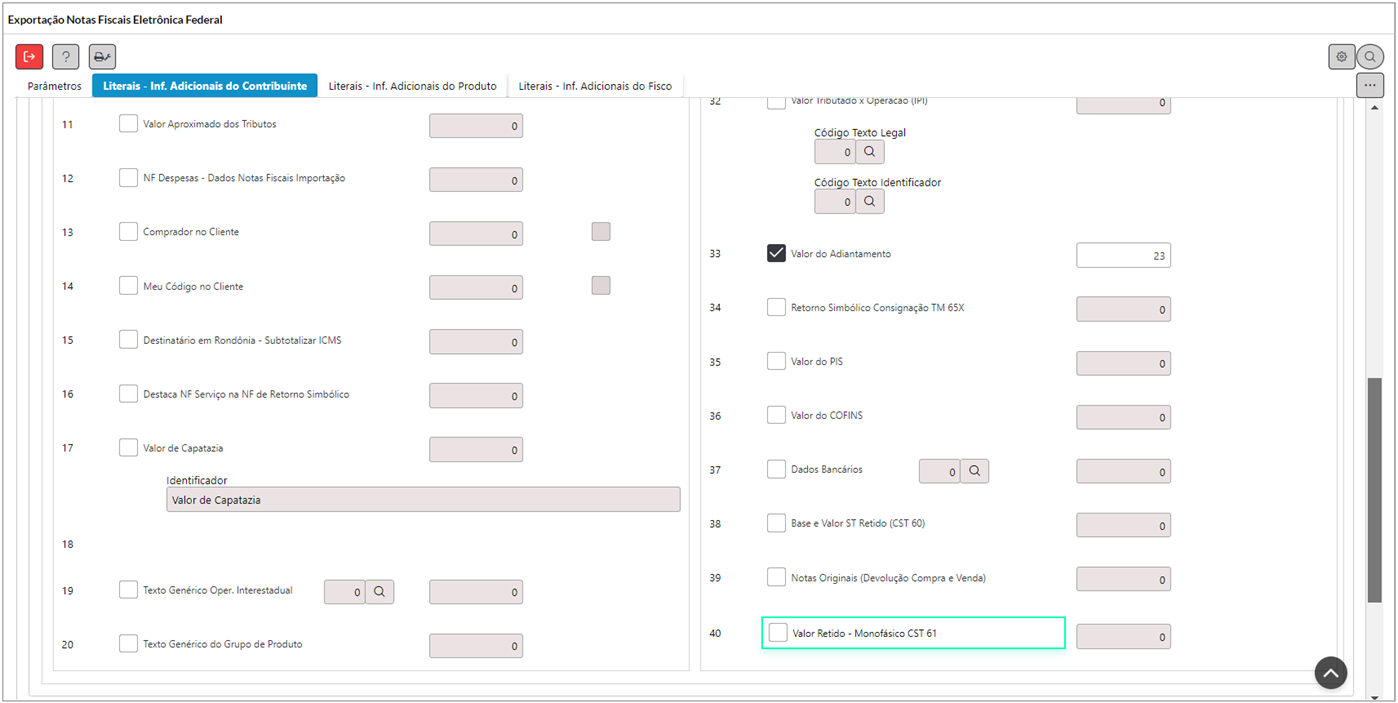1398x703 pixels.
Task: Open lookup for Código Texto Identificador
Action: pyautogui.click(x=869, y=202)
